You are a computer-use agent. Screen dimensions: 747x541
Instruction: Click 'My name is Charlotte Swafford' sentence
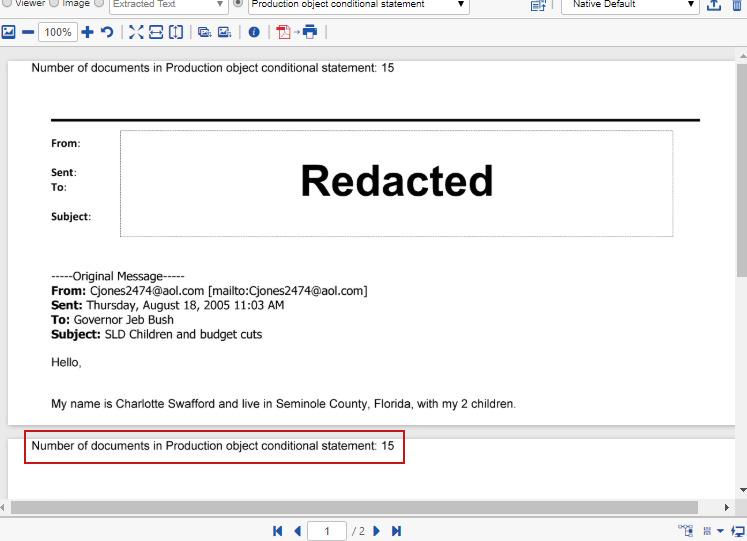pyautogui.click(x=283, y=404)
